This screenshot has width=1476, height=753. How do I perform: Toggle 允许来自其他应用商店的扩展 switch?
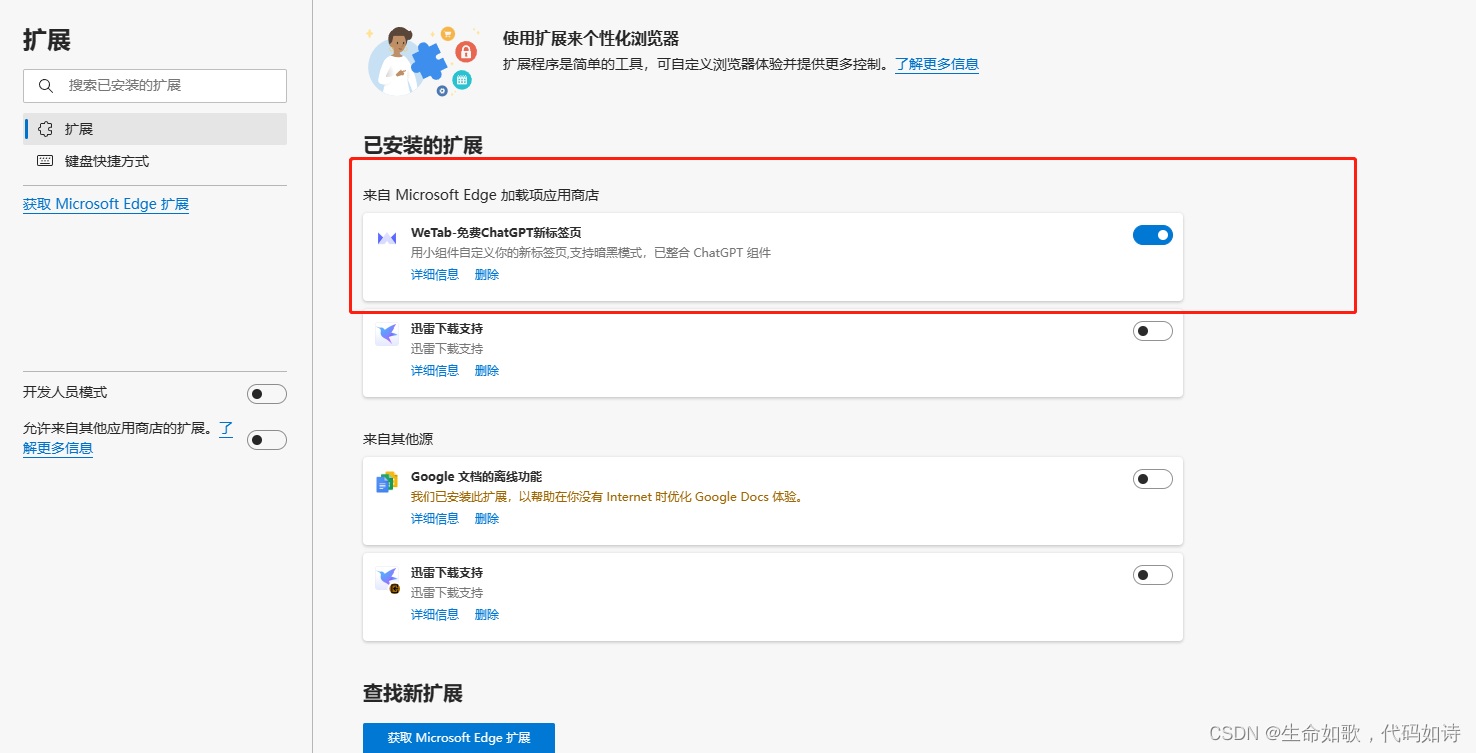[x=267, y=440]
